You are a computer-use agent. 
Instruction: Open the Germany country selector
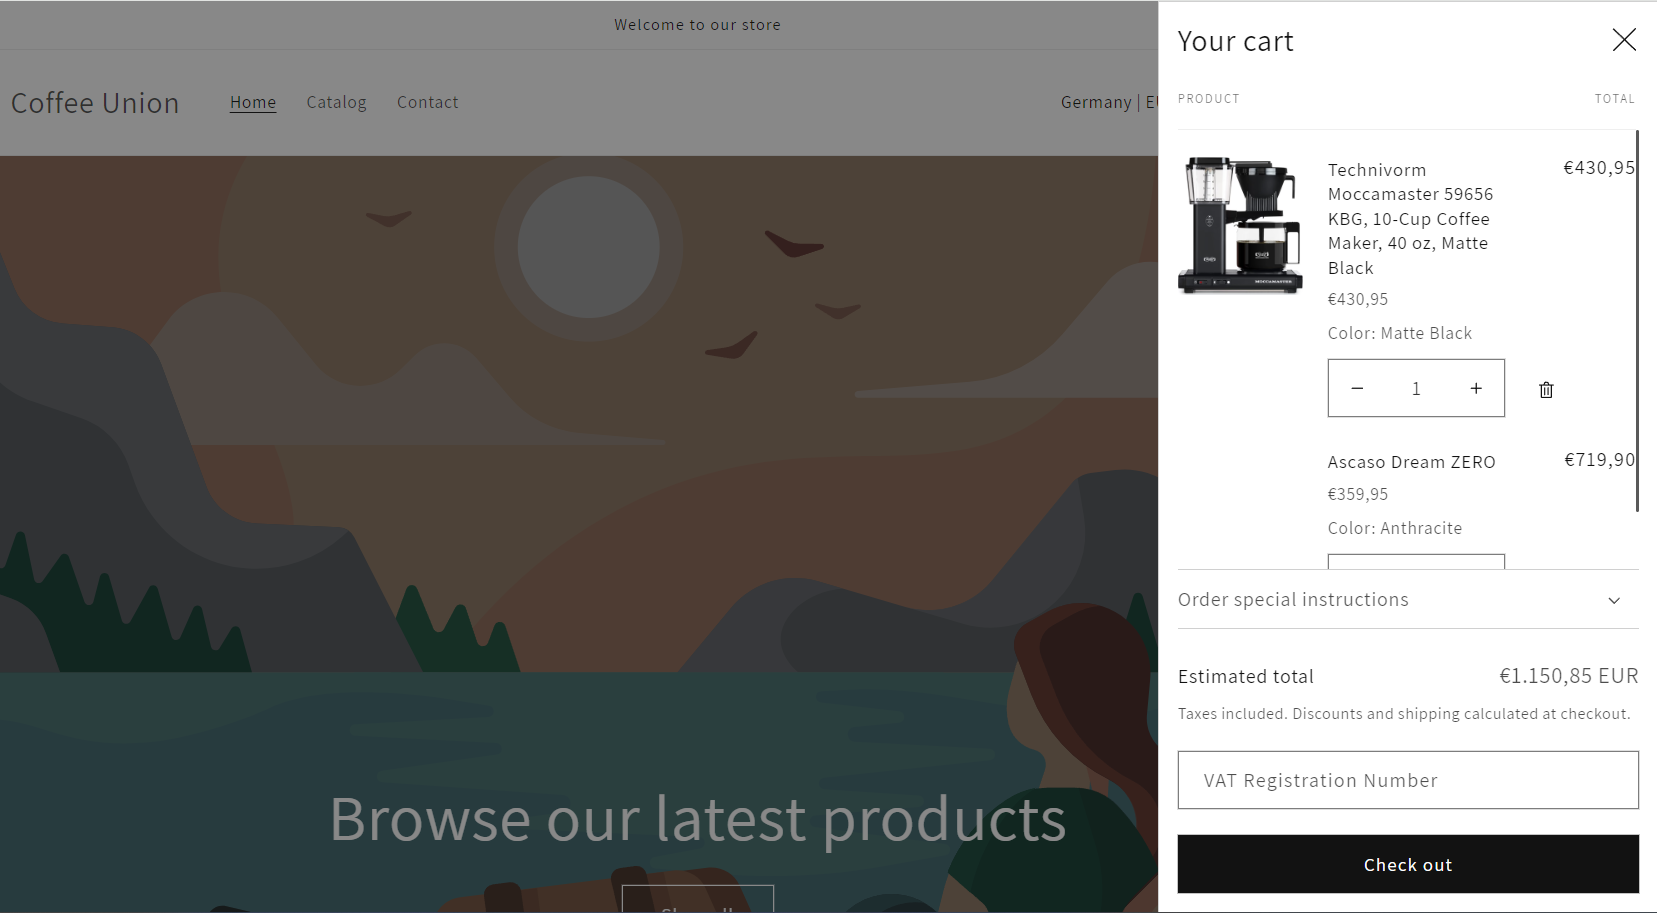point(1109,102)
